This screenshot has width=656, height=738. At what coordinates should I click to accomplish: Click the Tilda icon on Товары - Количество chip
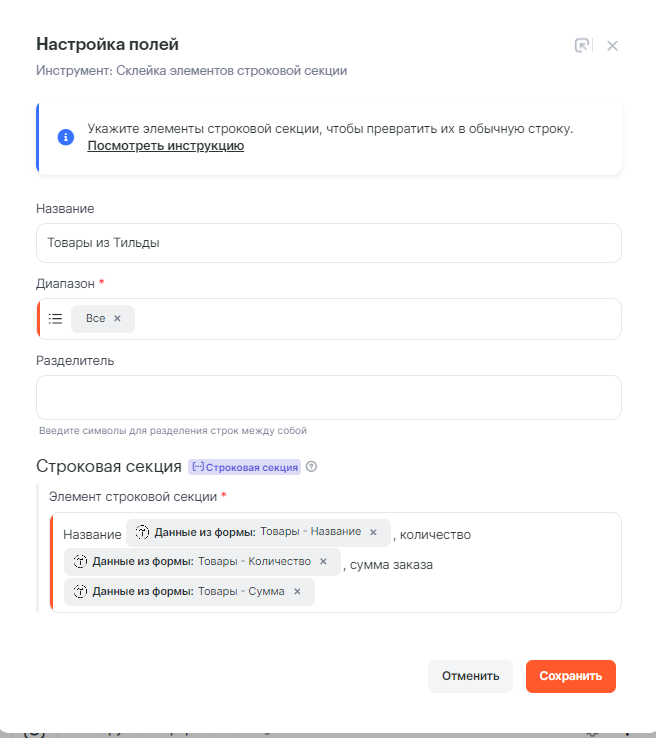click(x=80, y=562)
